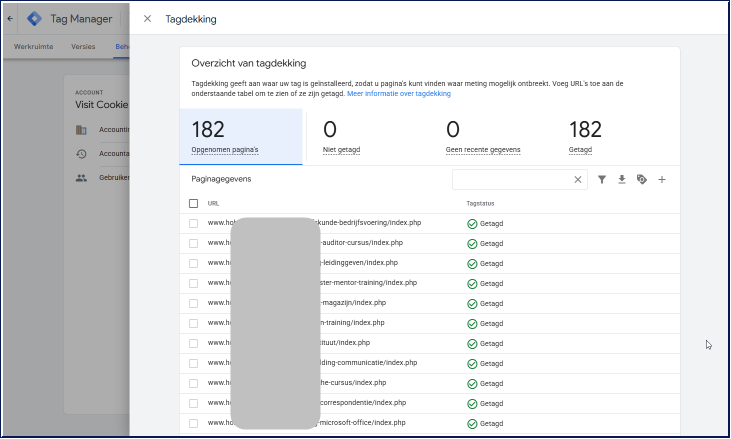This screenshot has height=439, width=731.
Task: Select the auditor-cursus row checkbox
Action: 194,243
